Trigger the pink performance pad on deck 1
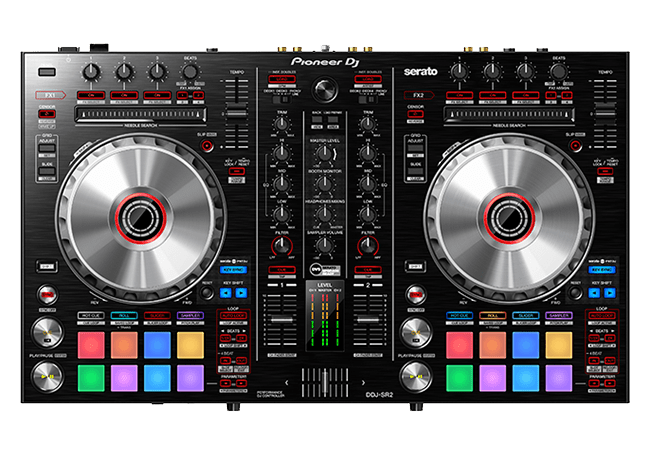650x460 pixels. pyautogui.click(x=124, y=378)
